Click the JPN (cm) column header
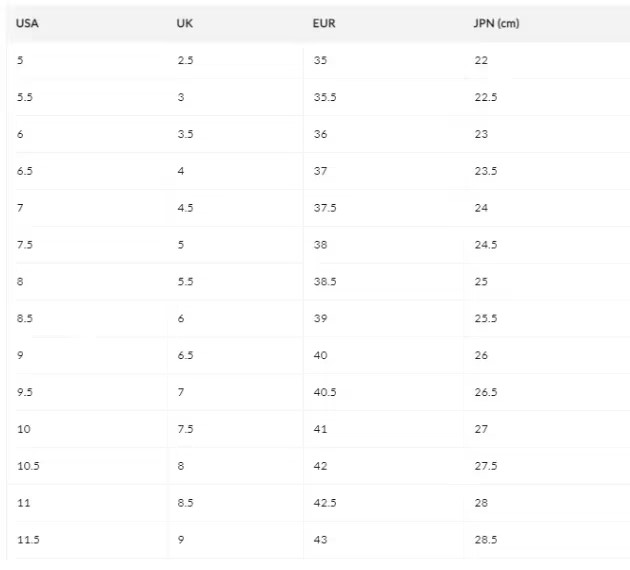Image resolution: width=630 pixels, height=570 pixels. pyautogui.click(x=496, y=23)
